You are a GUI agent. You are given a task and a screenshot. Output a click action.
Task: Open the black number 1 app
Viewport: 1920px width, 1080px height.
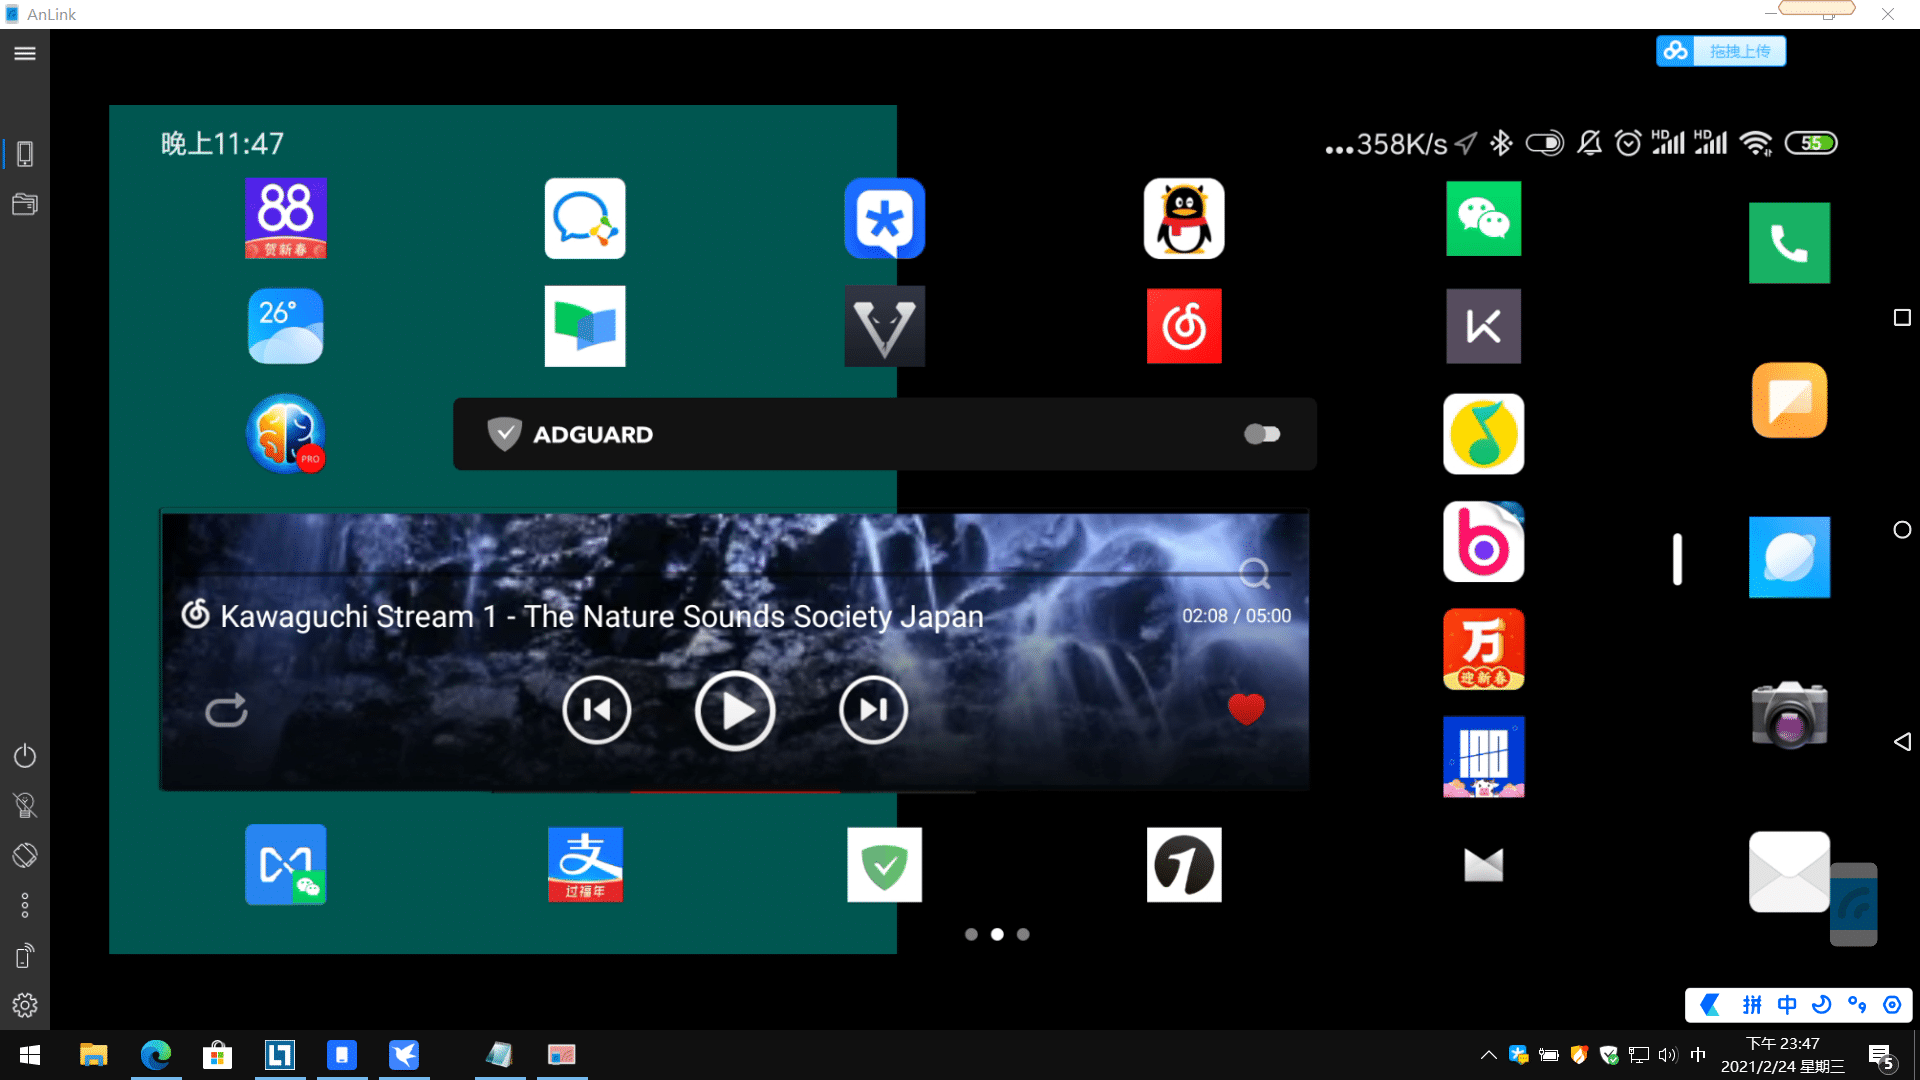(1184, 865)
